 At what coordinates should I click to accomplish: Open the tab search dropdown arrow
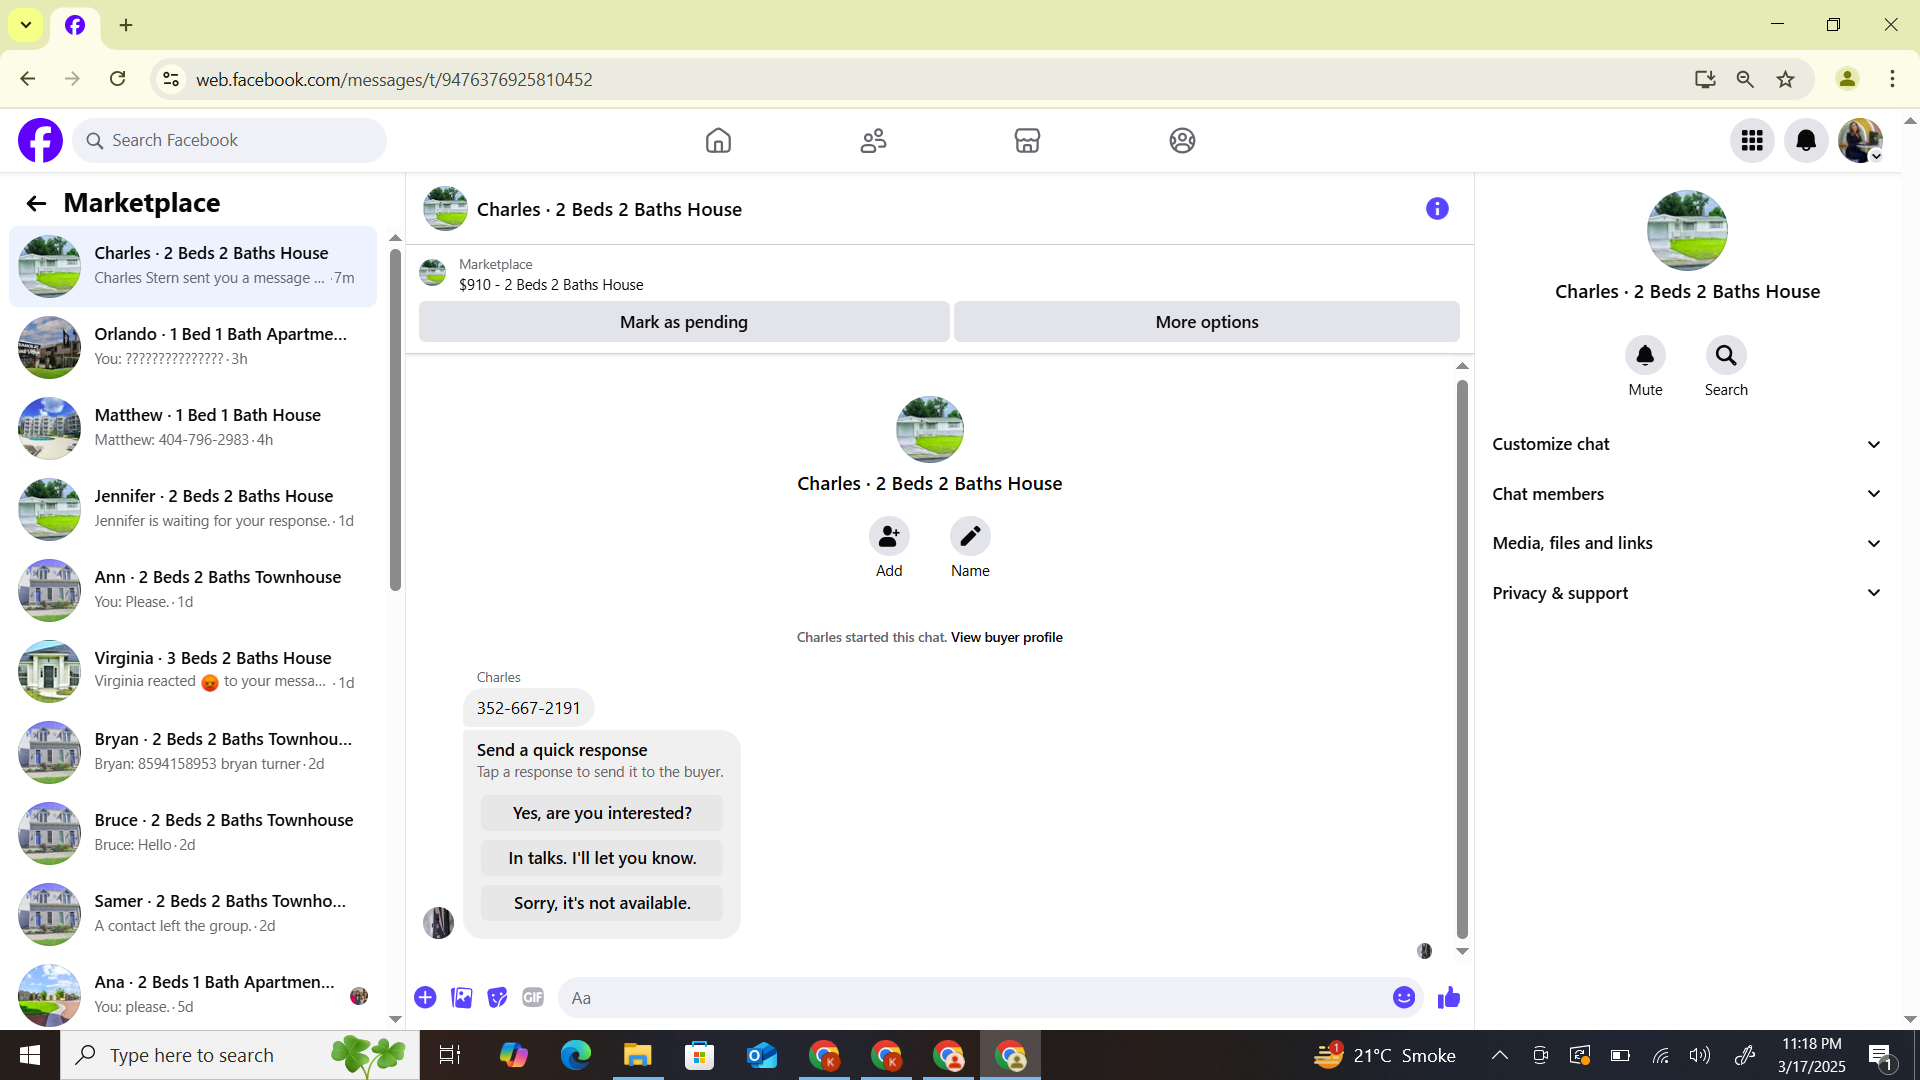pos(26,25)
